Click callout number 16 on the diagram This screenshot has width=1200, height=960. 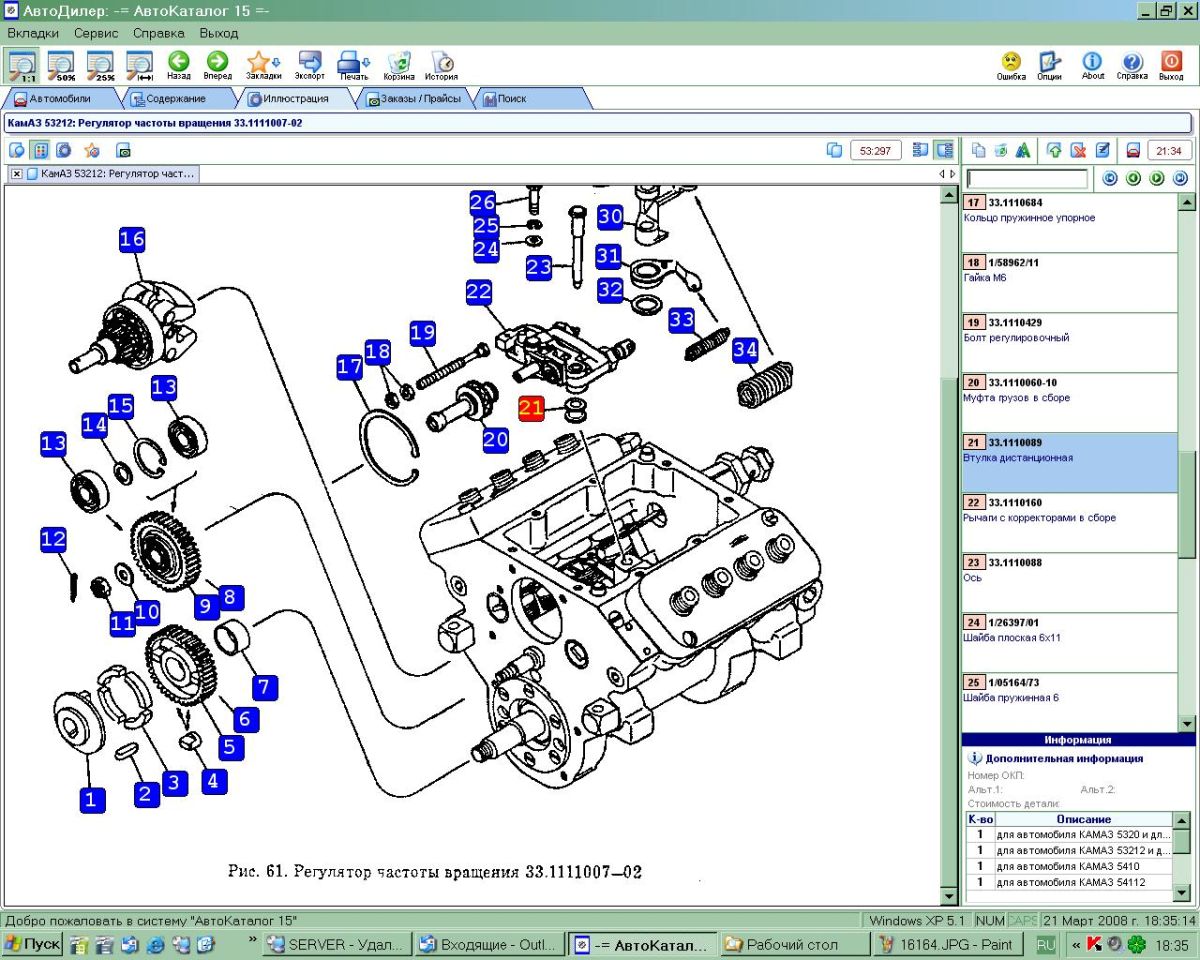coord(132,240)
